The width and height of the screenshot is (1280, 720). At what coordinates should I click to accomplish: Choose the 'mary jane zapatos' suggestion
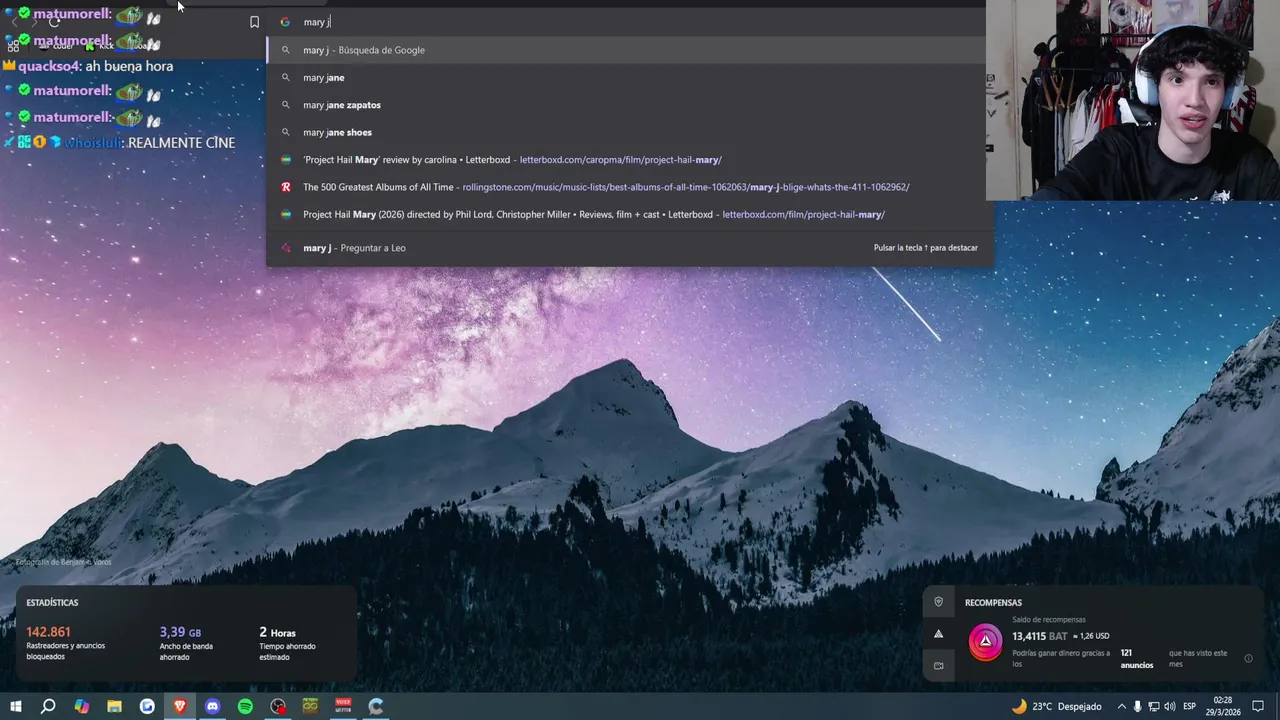[x=630, y=105]
